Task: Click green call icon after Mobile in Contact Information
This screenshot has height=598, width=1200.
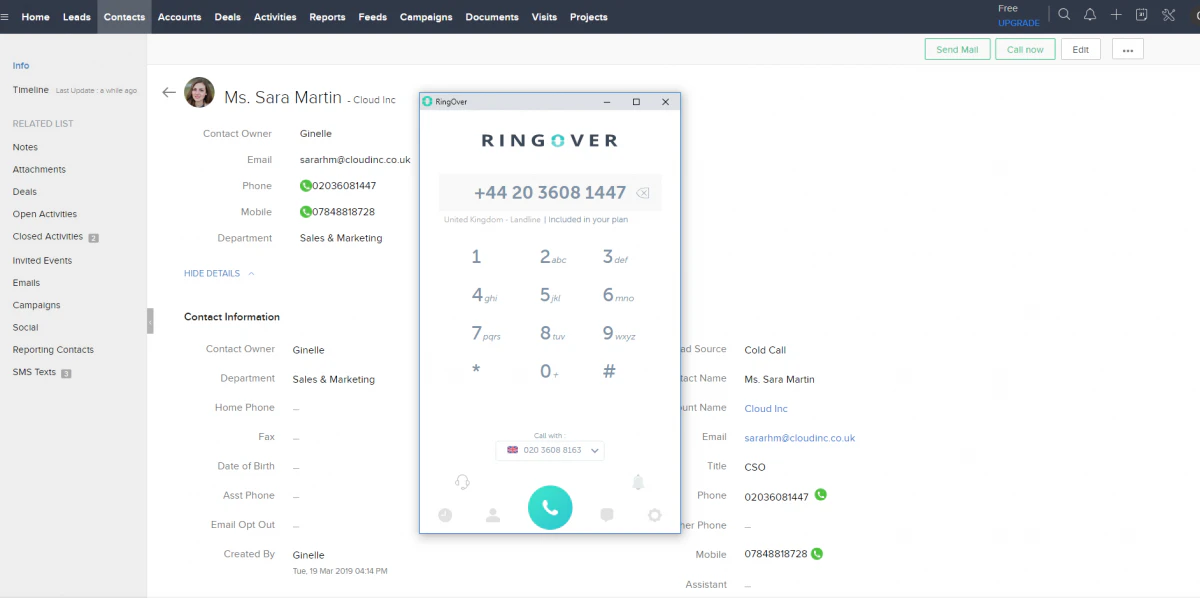Action: (x=817, y=553)
